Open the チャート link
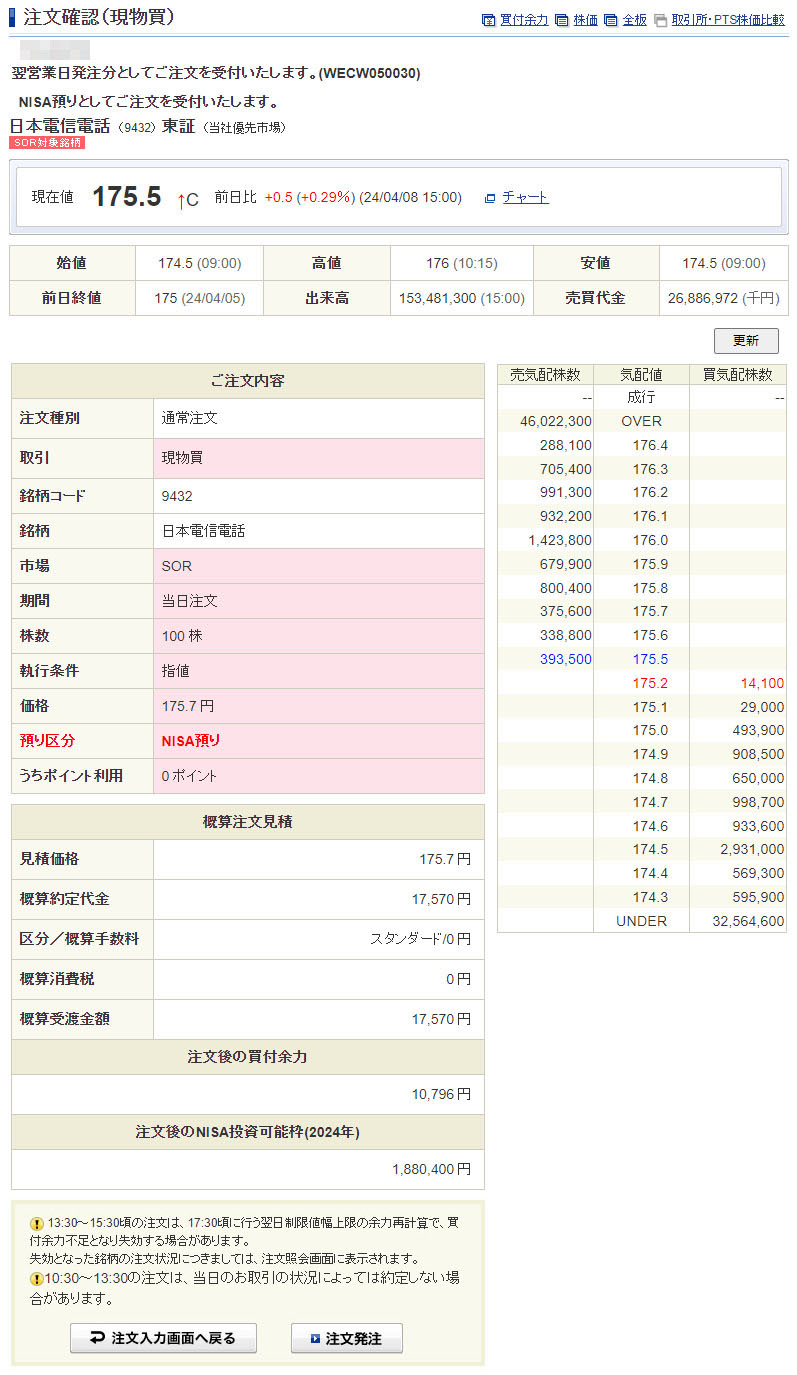The height and width of the screenshot is (1375, 797). pyautogui.click(x=525, y=198)
